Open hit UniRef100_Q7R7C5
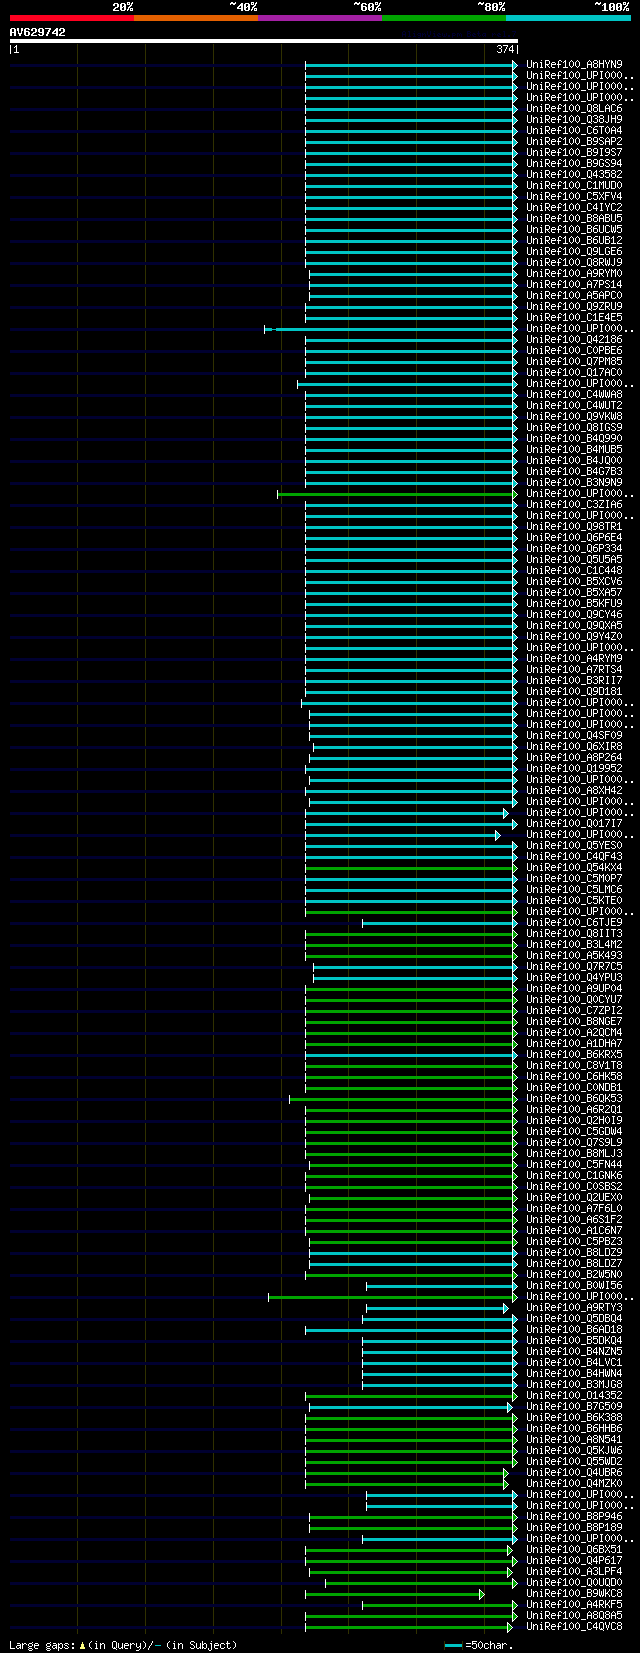This screenshot has width=640, height=1653. tap(574, 967)
